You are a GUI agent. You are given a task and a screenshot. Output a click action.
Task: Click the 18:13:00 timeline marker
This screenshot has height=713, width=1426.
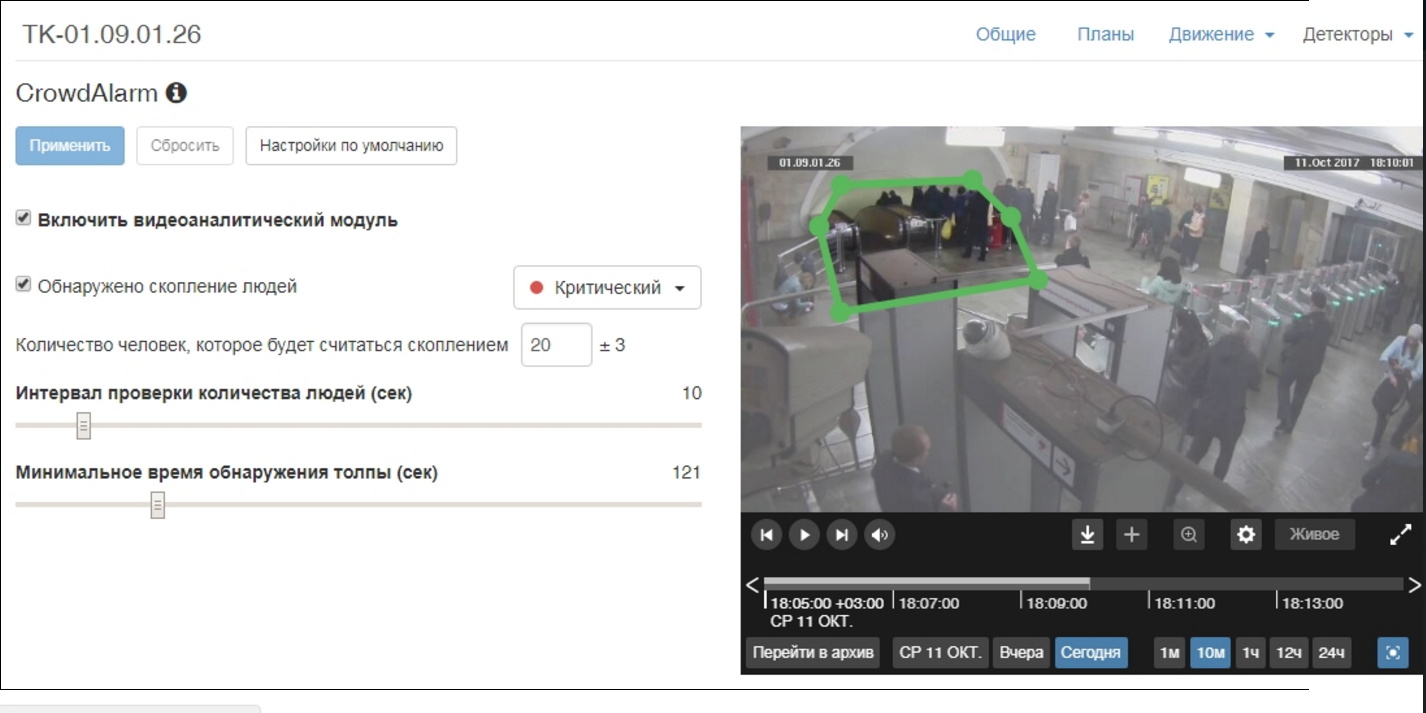pos(1311,603)
